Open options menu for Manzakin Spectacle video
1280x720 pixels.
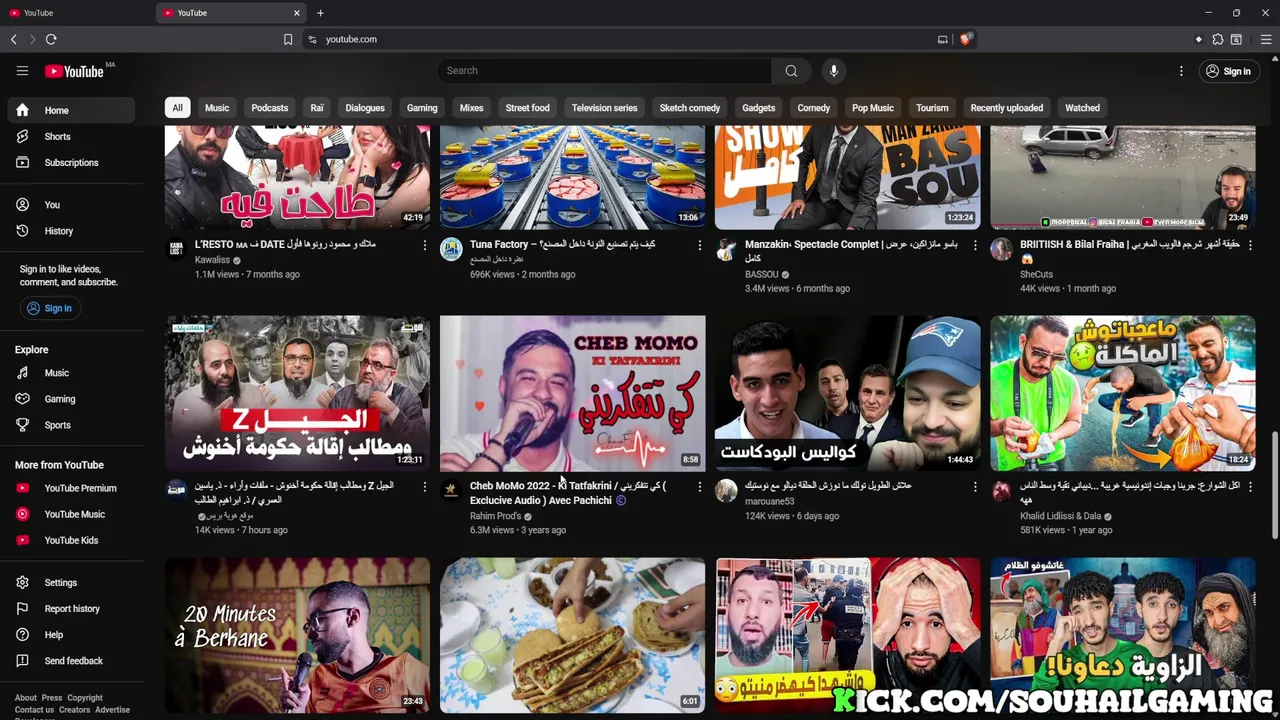(975, 245)
